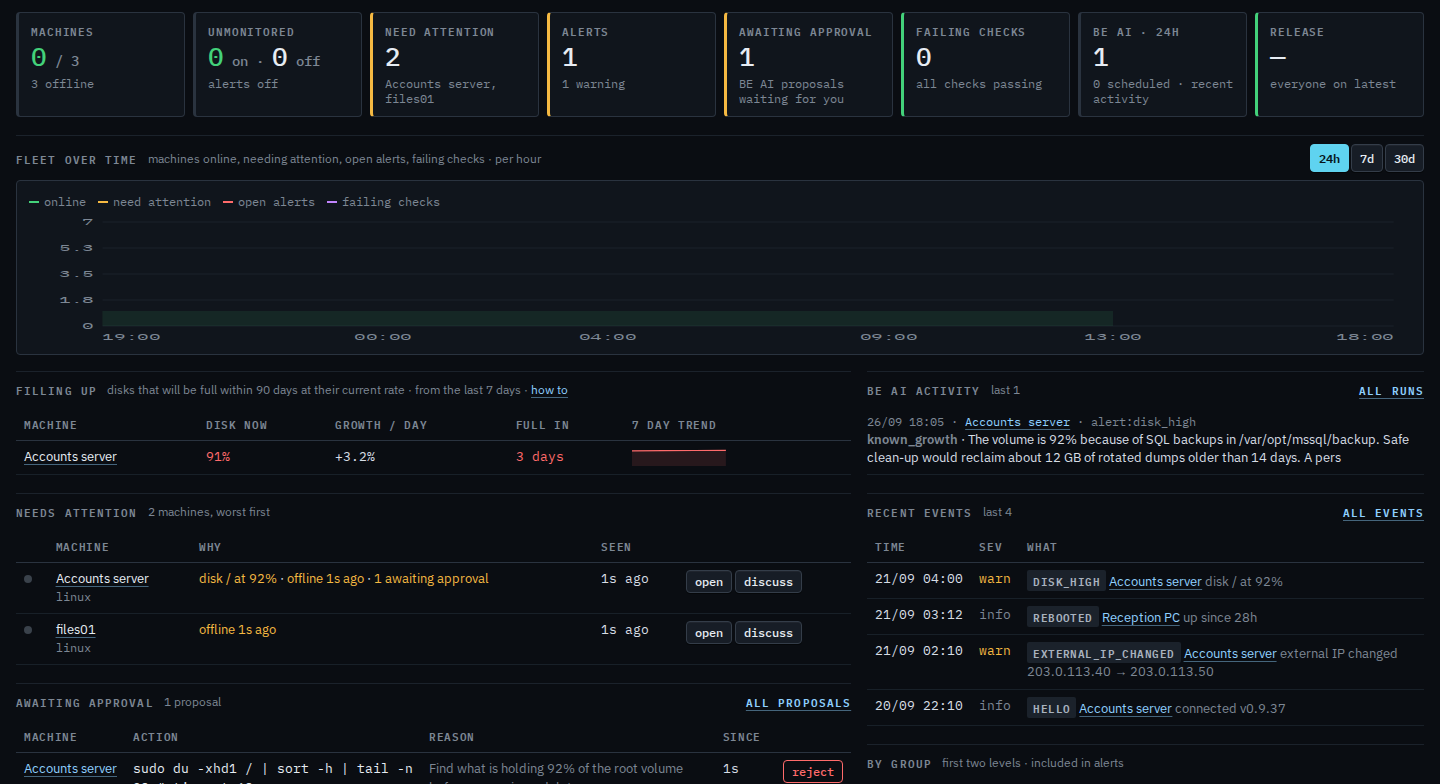This screenshot has width=1440, height=784.
Task: Open the Awaiting Approval summary card
Action: coord(809,64)
